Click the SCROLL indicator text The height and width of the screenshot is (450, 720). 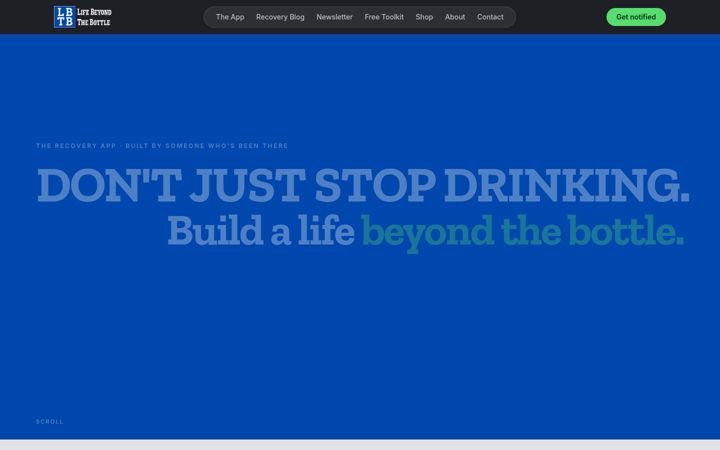click(x=50, y=422)
